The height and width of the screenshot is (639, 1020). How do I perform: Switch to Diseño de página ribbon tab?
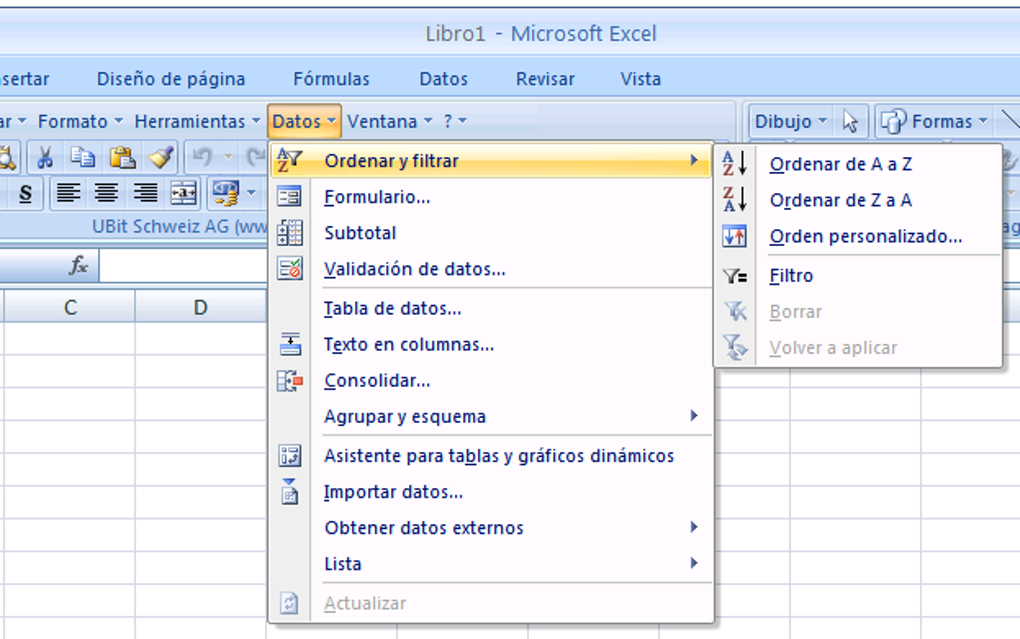[x=171, y=79]
